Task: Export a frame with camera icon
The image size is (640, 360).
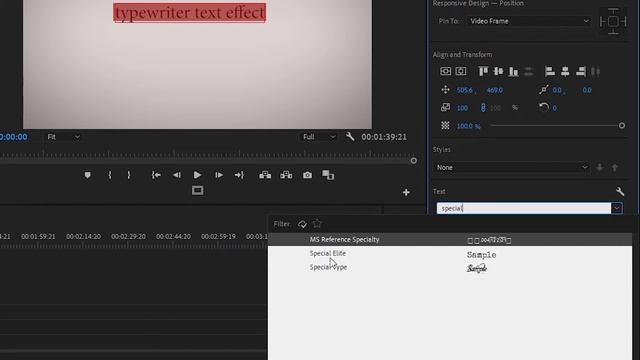Action: (307, 175)
